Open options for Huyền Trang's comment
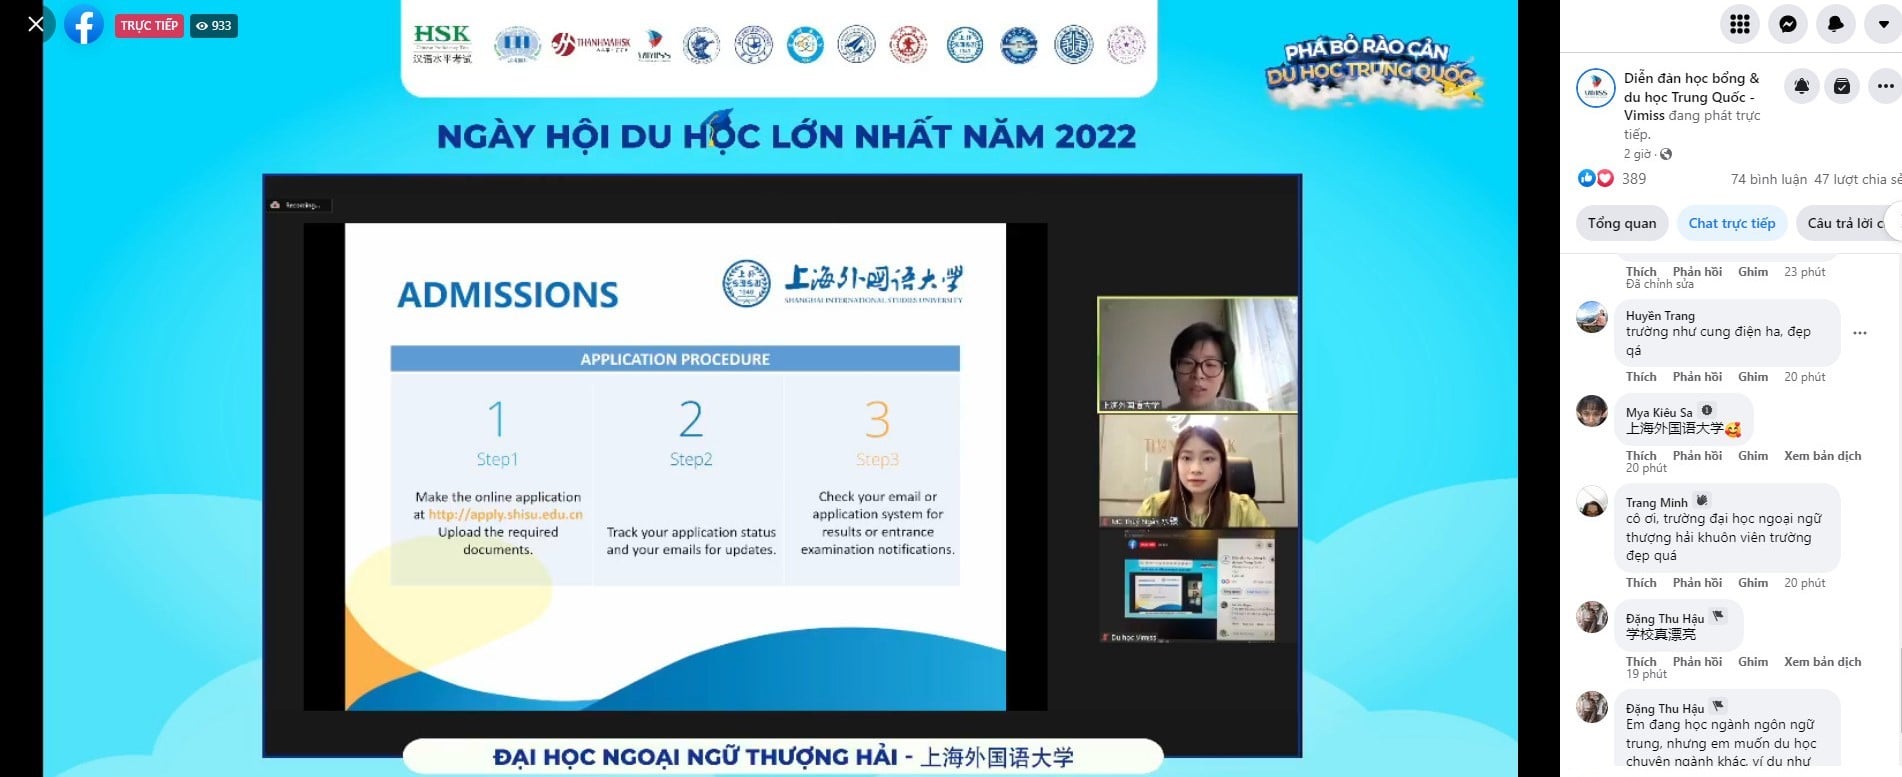Viewport: 1902px width, 777px height. point(1860,333)
